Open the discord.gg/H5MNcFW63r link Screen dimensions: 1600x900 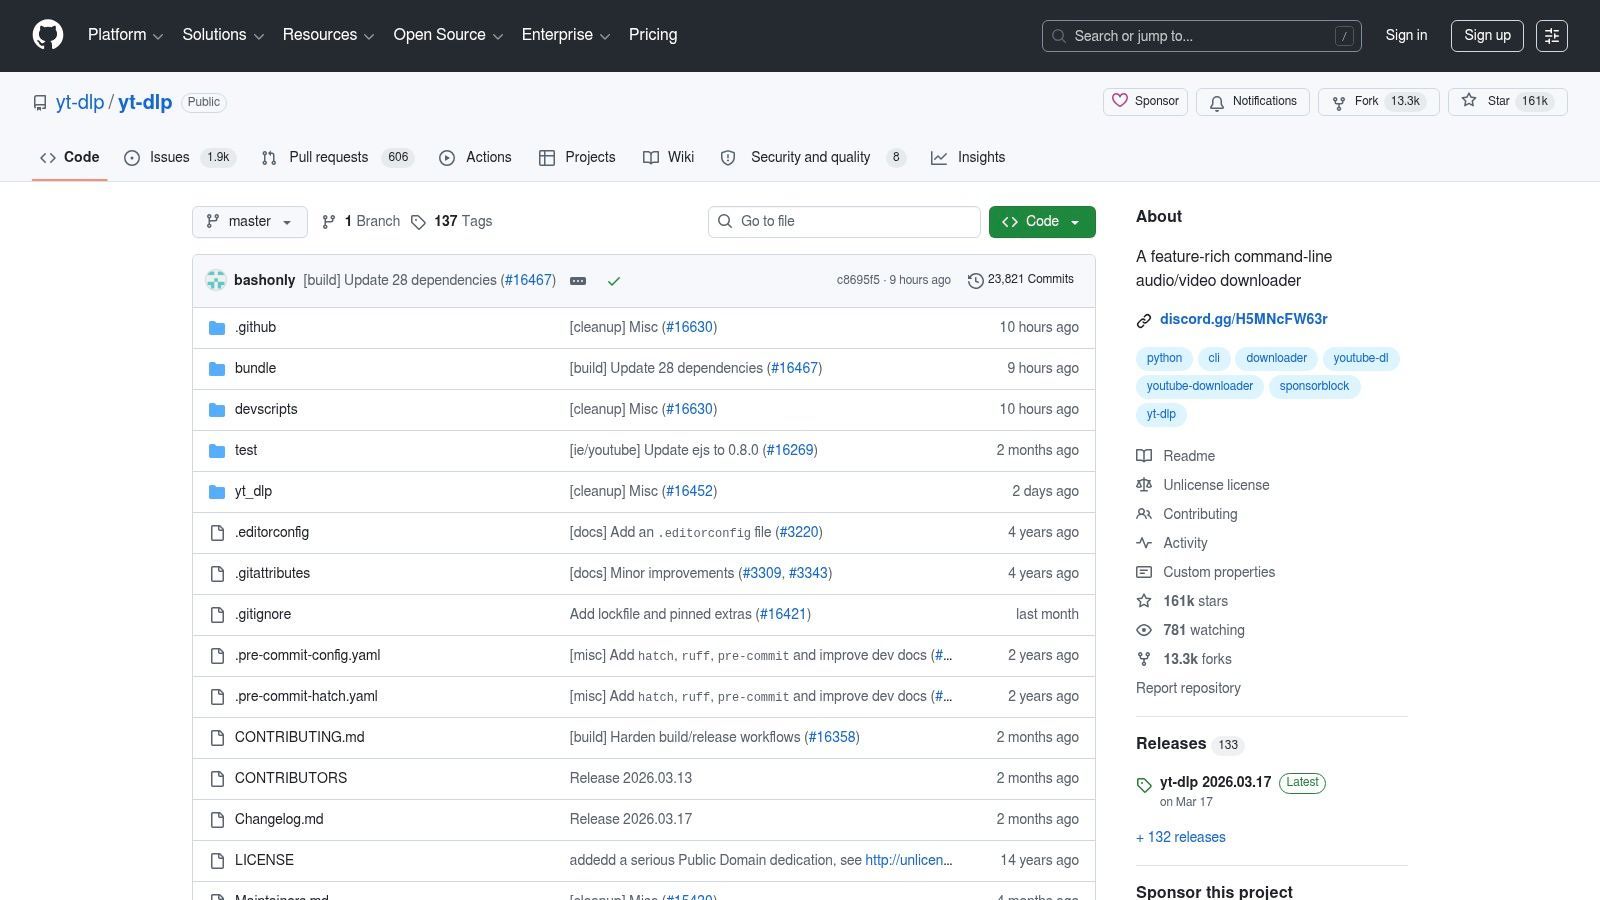(x=1244, y=319)
